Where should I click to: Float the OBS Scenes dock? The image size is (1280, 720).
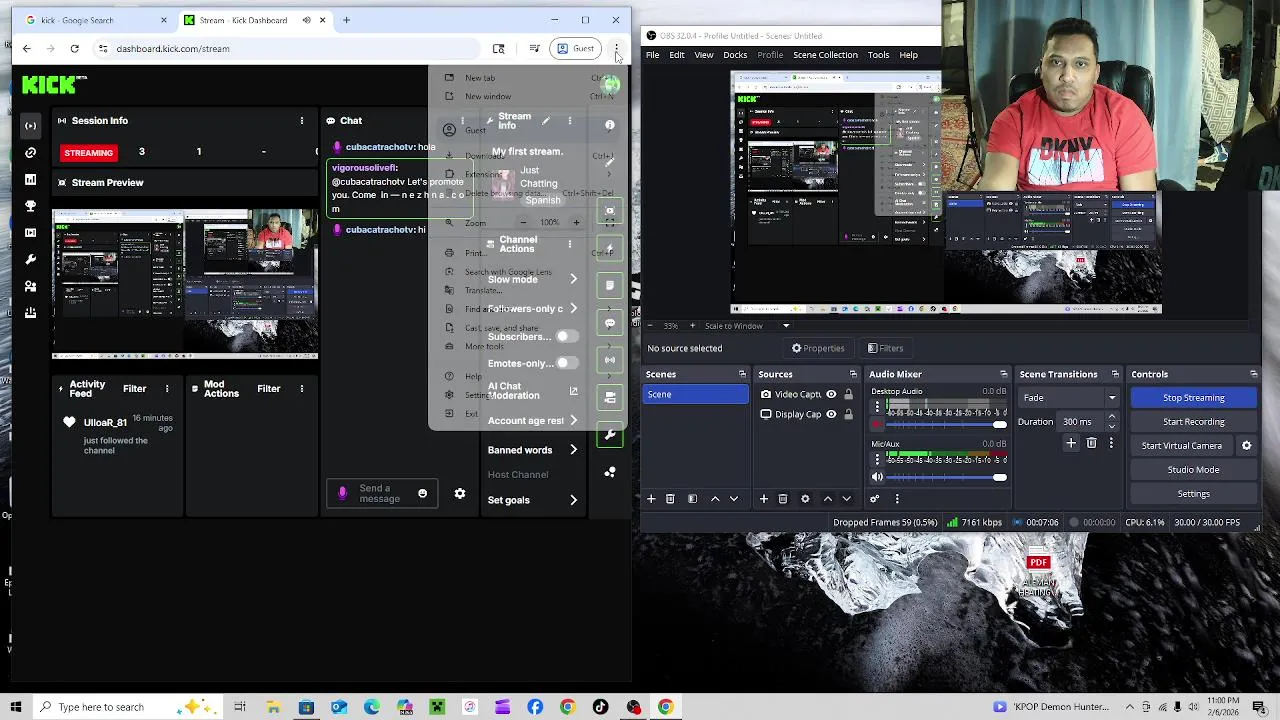pyautogui.click(x=742, y=374)
